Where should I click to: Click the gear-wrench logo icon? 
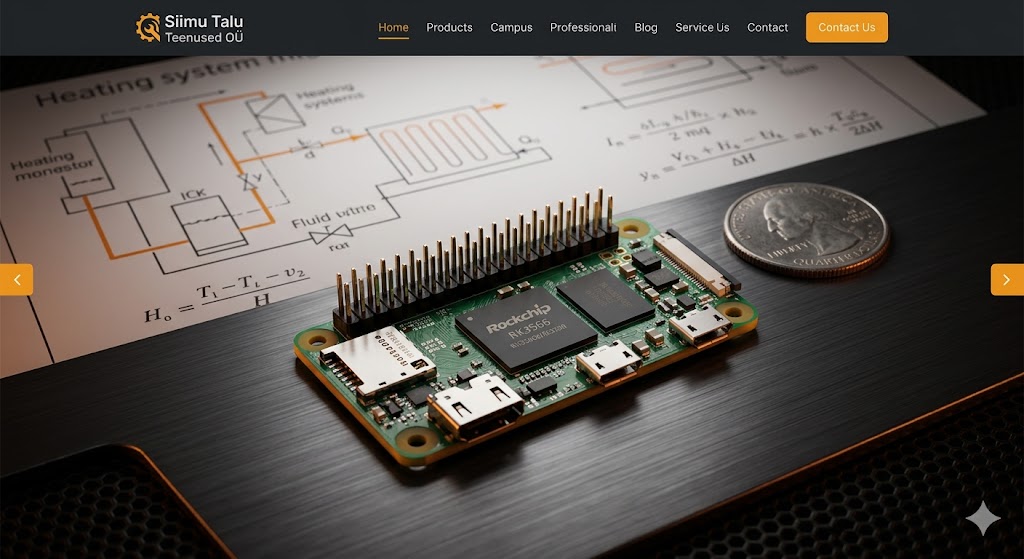tap(148, 27)
